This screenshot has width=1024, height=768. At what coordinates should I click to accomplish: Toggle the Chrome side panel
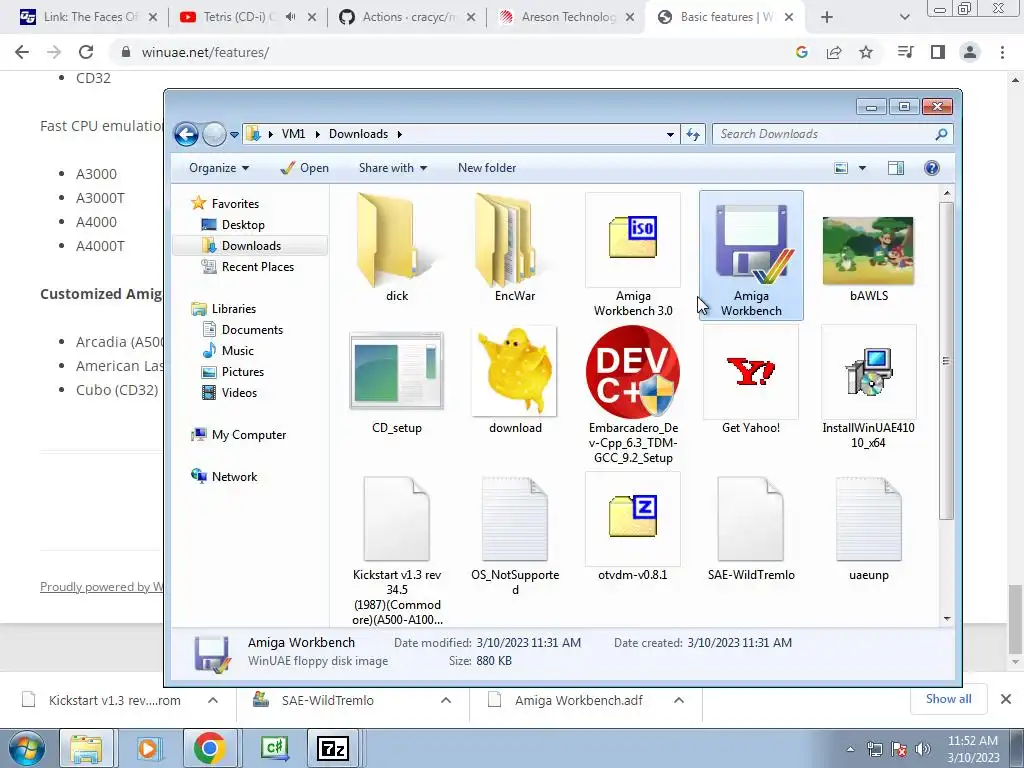pyautogui.click(x=938, y=52)
